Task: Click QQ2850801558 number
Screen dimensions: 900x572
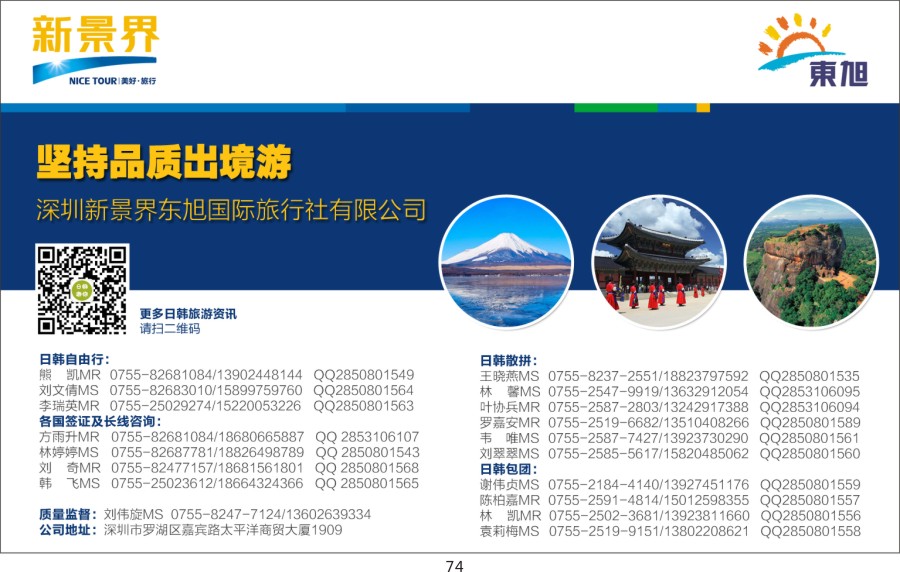Action: 810,531
